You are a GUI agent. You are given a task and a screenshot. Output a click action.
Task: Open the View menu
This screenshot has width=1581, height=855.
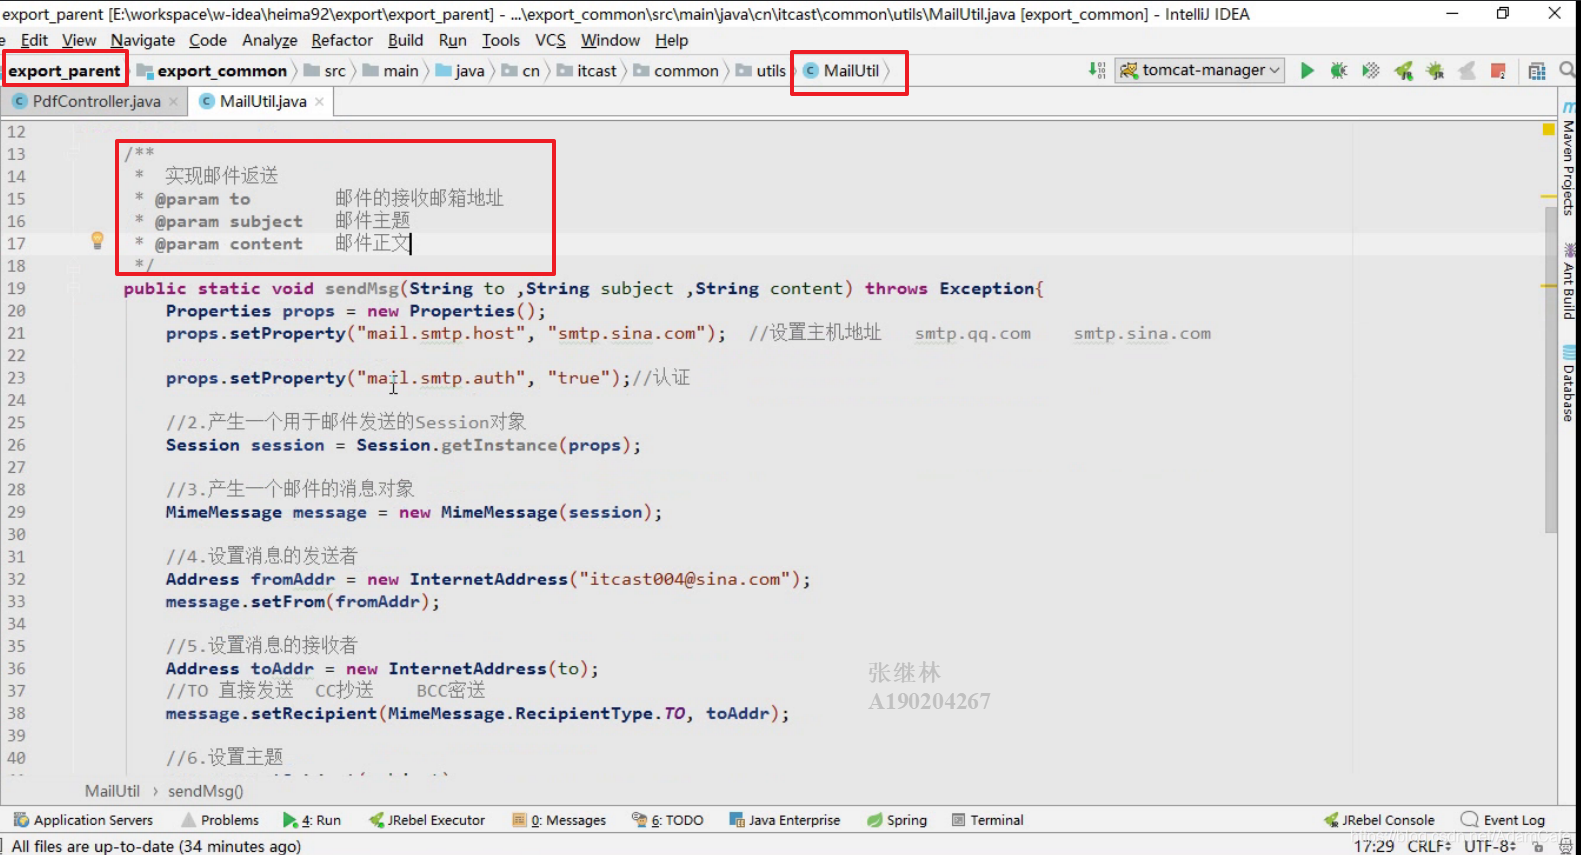[79, 40]
